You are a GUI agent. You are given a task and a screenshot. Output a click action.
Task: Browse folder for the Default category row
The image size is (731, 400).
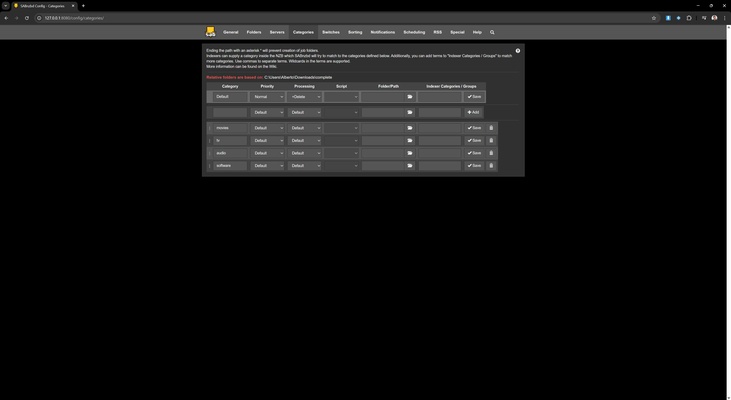coord(410,97)
